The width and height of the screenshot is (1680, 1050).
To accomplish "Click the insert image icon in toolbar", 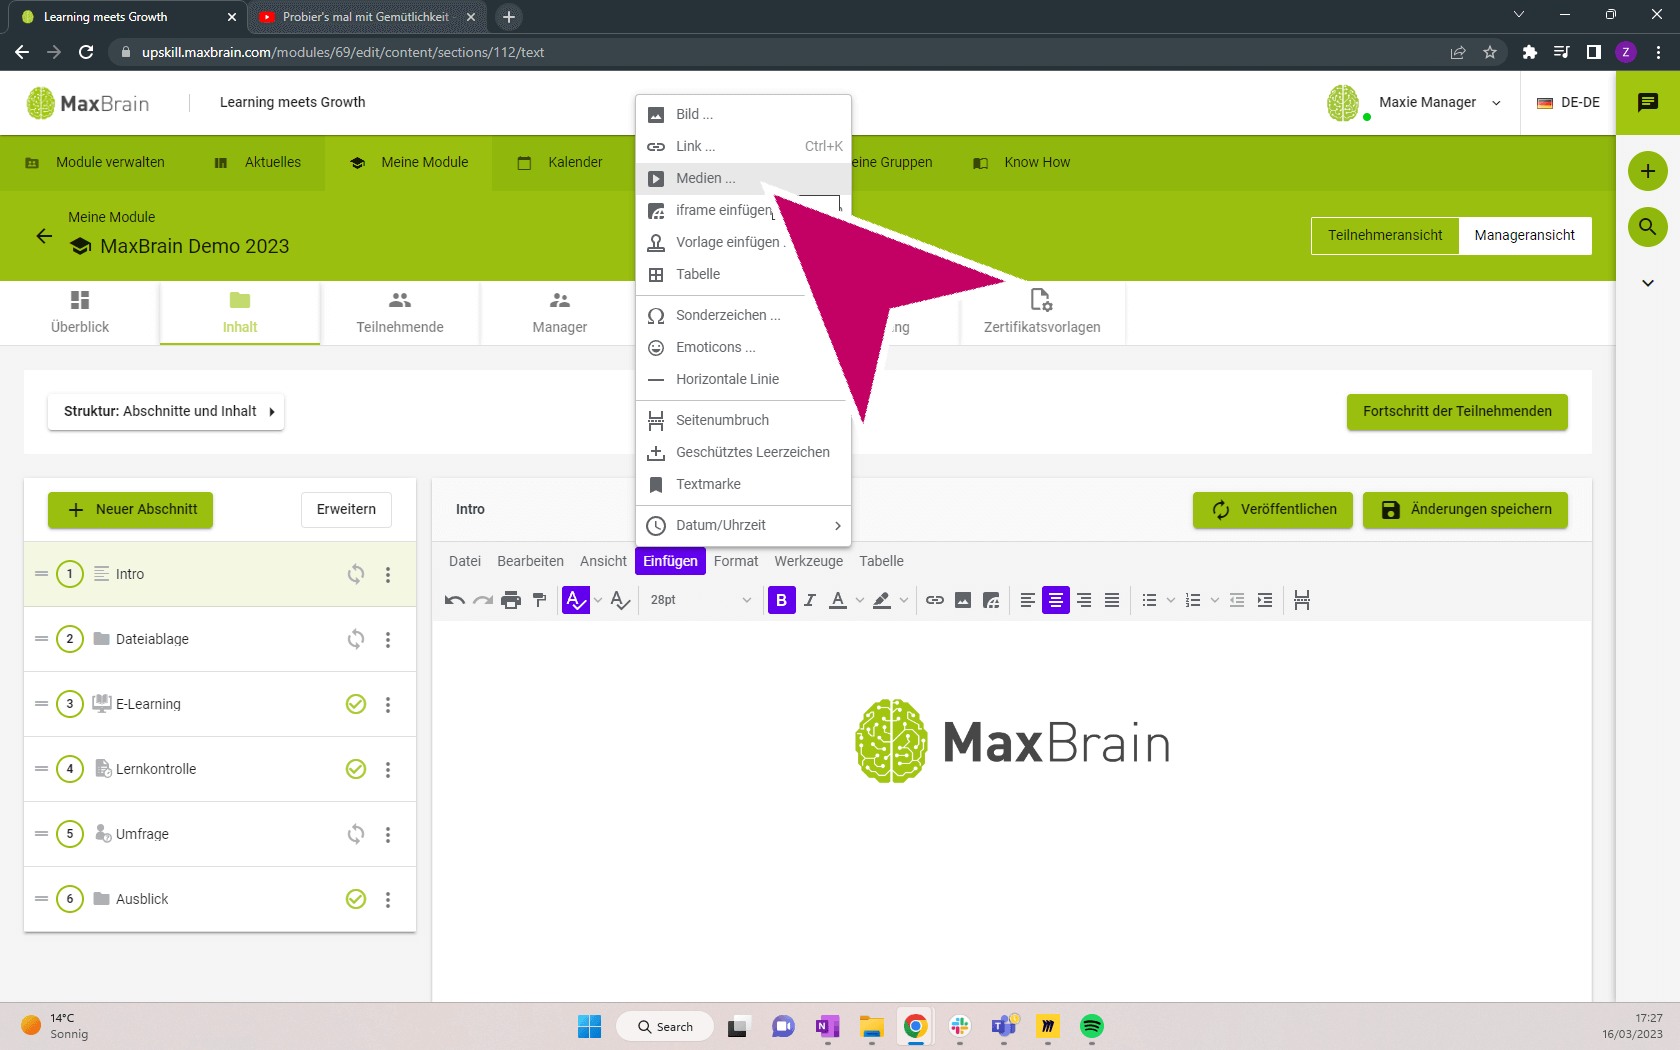I will tap(963, 600).
